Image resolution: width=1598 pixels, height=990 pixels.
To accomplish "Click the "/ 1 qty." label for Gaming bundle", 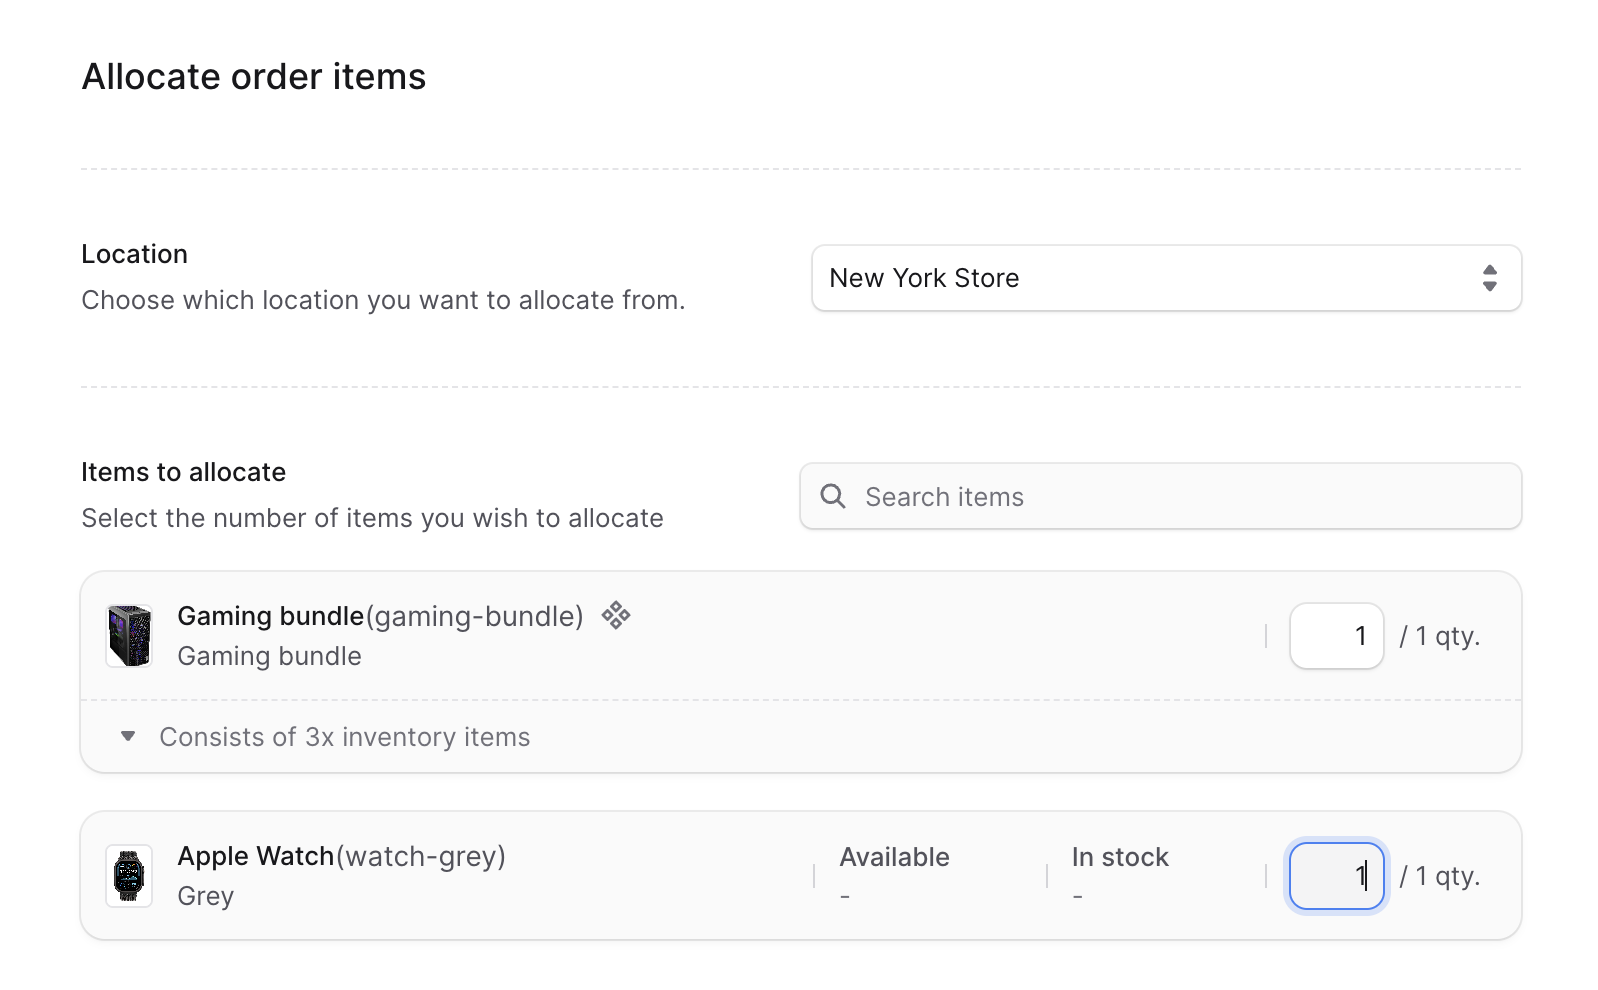I will pos(1439,636).
